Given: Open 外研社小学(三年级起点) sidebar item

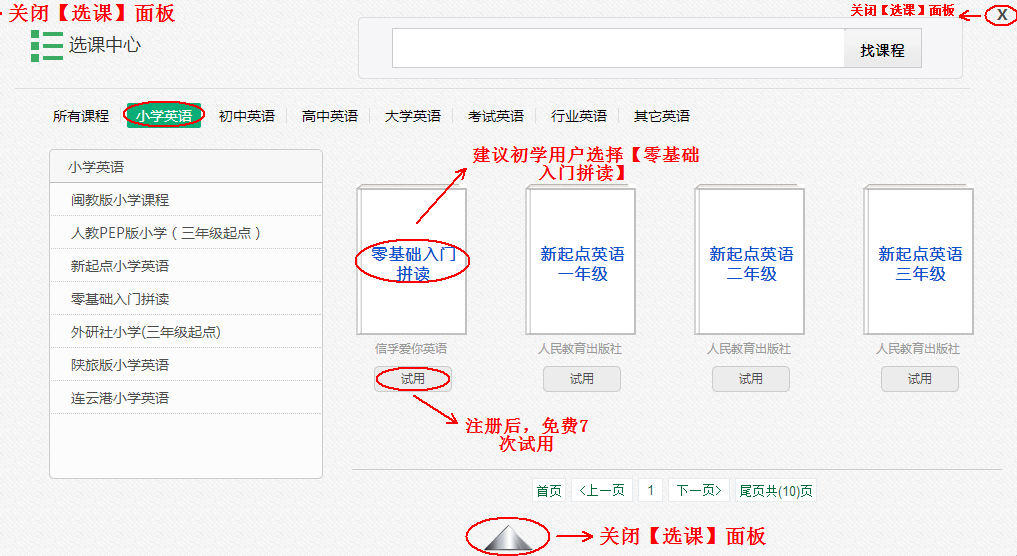Looking at the screenshot, I should coord(146,332).
